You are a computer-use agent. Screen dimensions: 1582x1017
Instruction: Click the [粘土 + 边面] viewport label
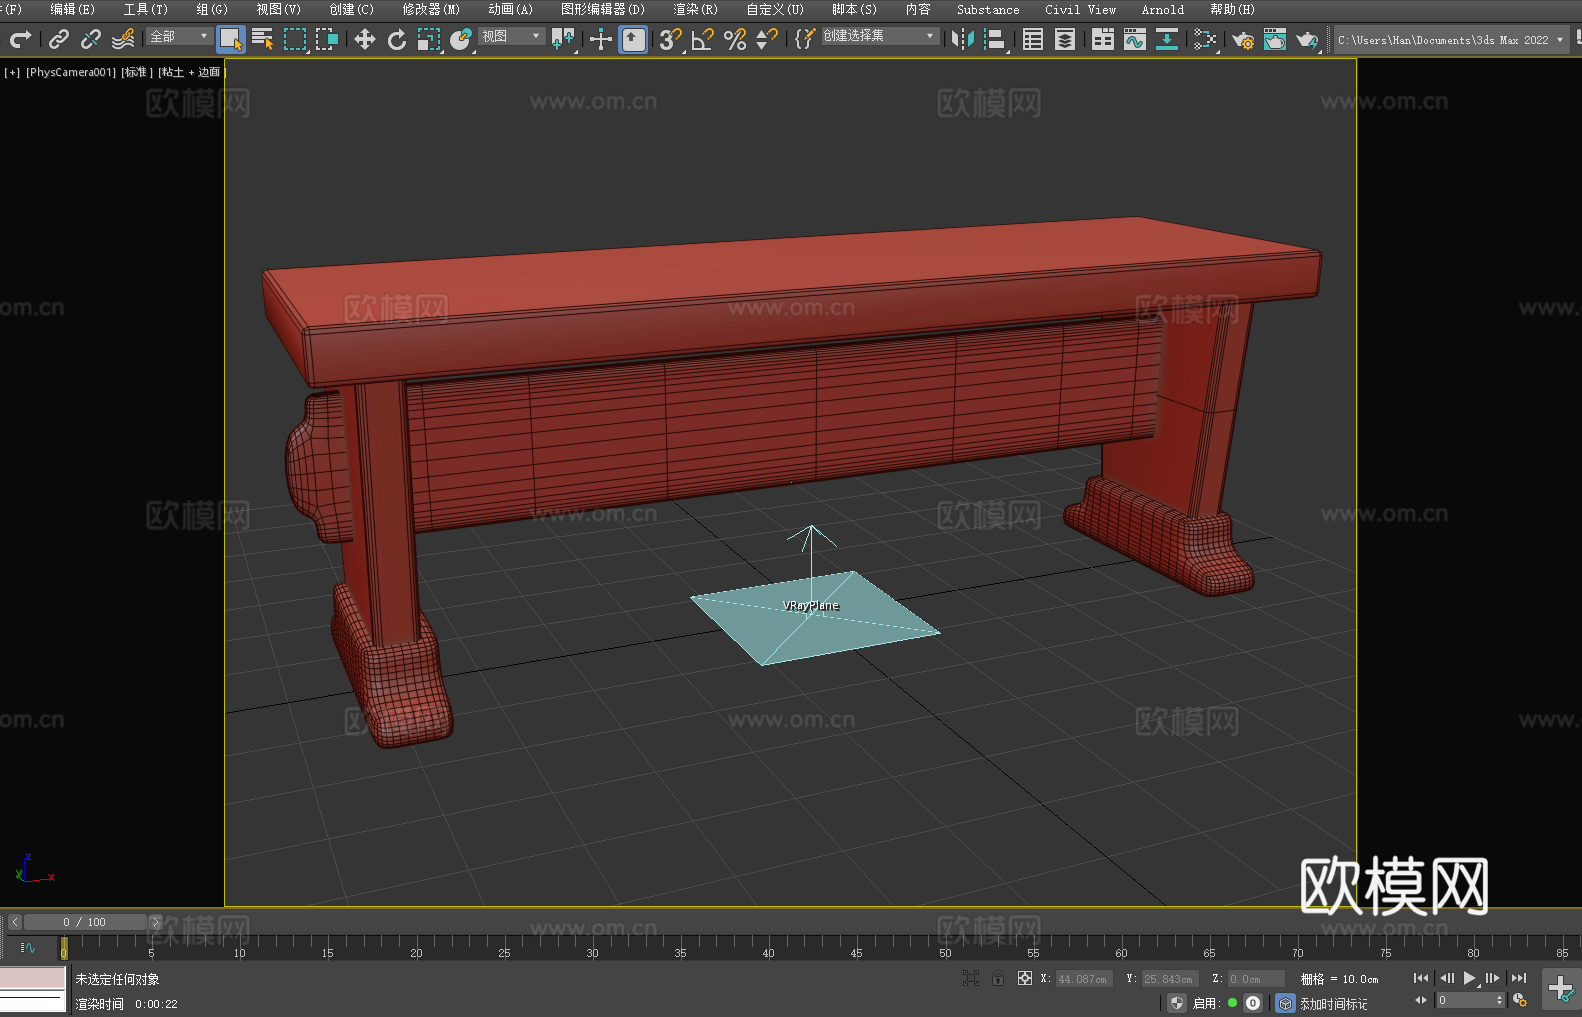[191, 72]
